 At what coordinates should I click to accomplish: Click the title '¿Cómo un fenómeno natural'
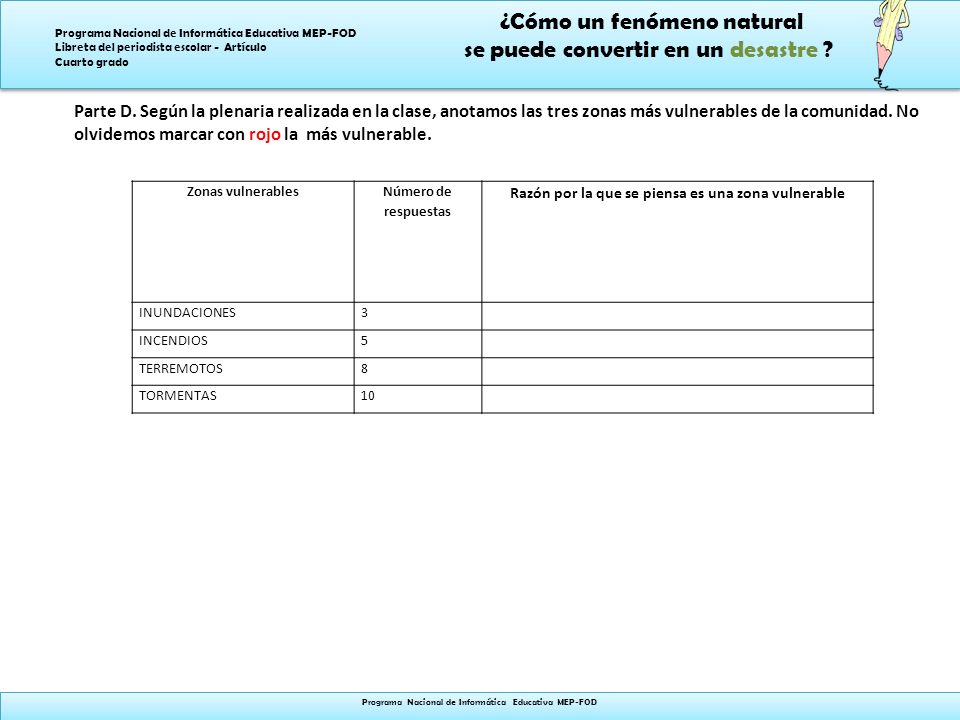click(651, 22)
